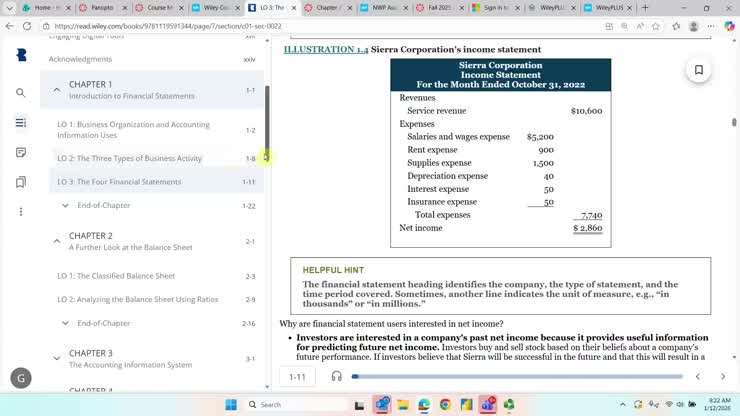Image resolution: width=740 pixels, height=416 pixels.
Task: Click the Net income $ 2,860 value
Action: 588,228
